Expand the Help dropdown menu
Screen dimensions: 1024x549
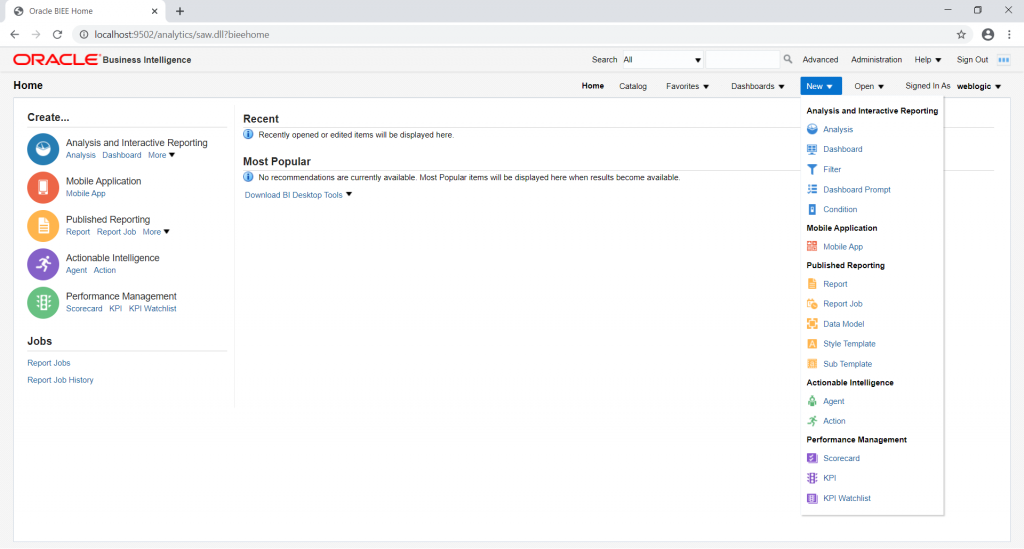point(927,59)
